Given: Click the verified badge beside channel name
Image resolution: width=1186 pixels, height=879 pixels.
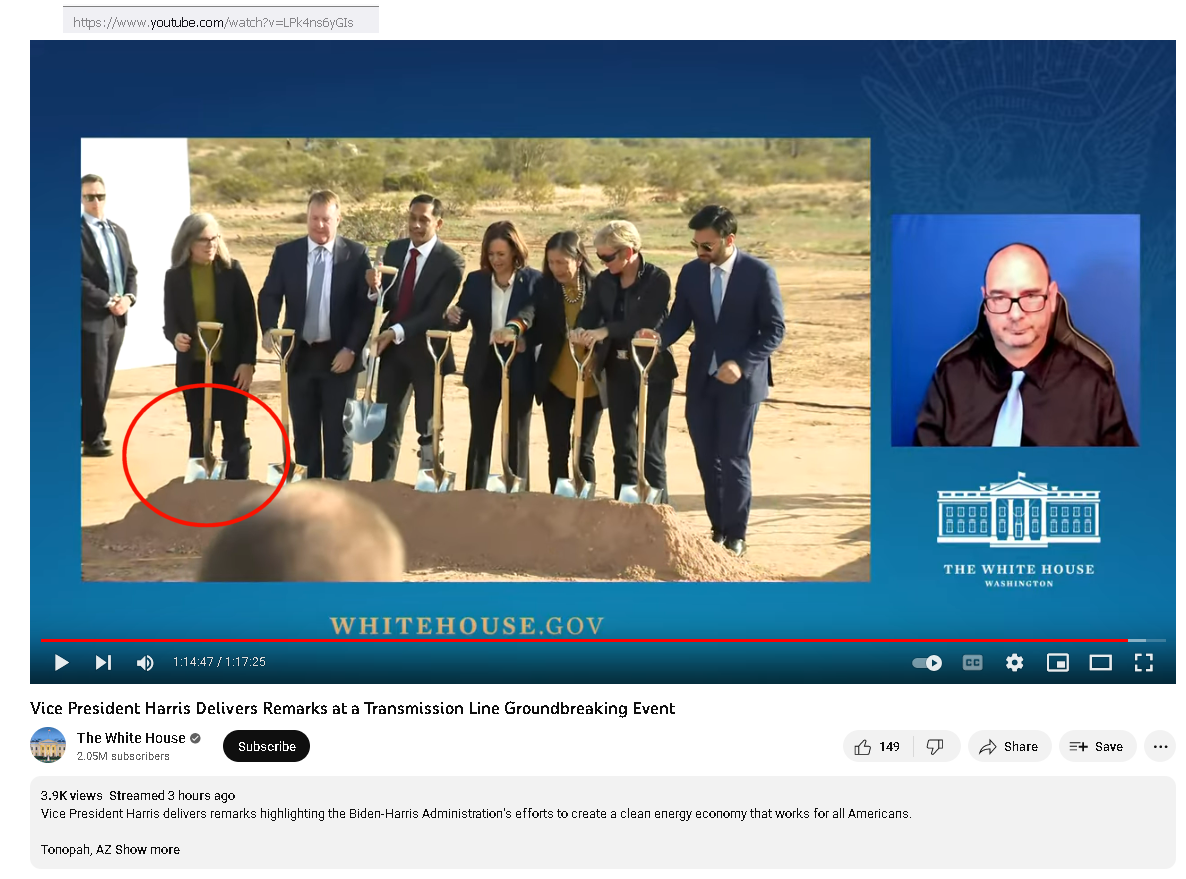Looking at the screenshot, I should [195, 738].
